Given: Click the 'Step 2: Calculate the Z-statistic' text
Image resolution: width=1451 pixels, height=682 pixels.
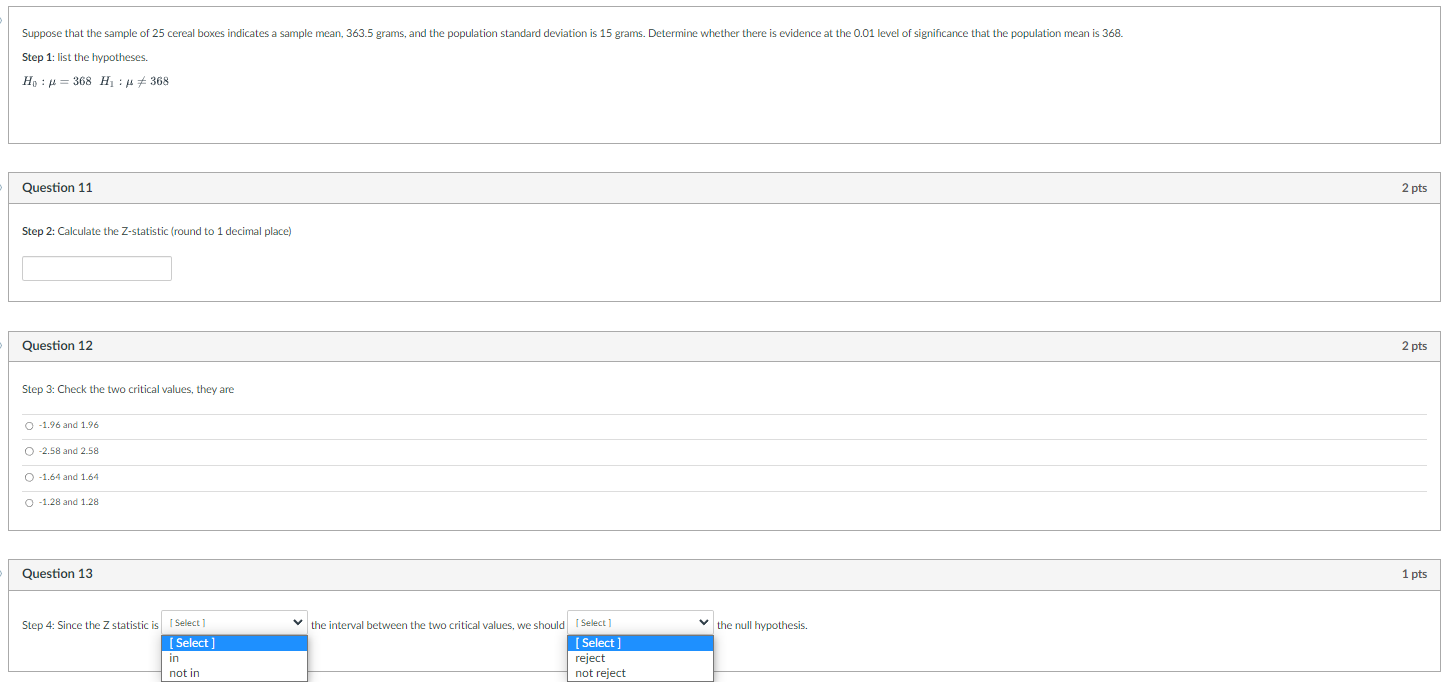Looking at the screenshot, I should click(x=157, y=231).
